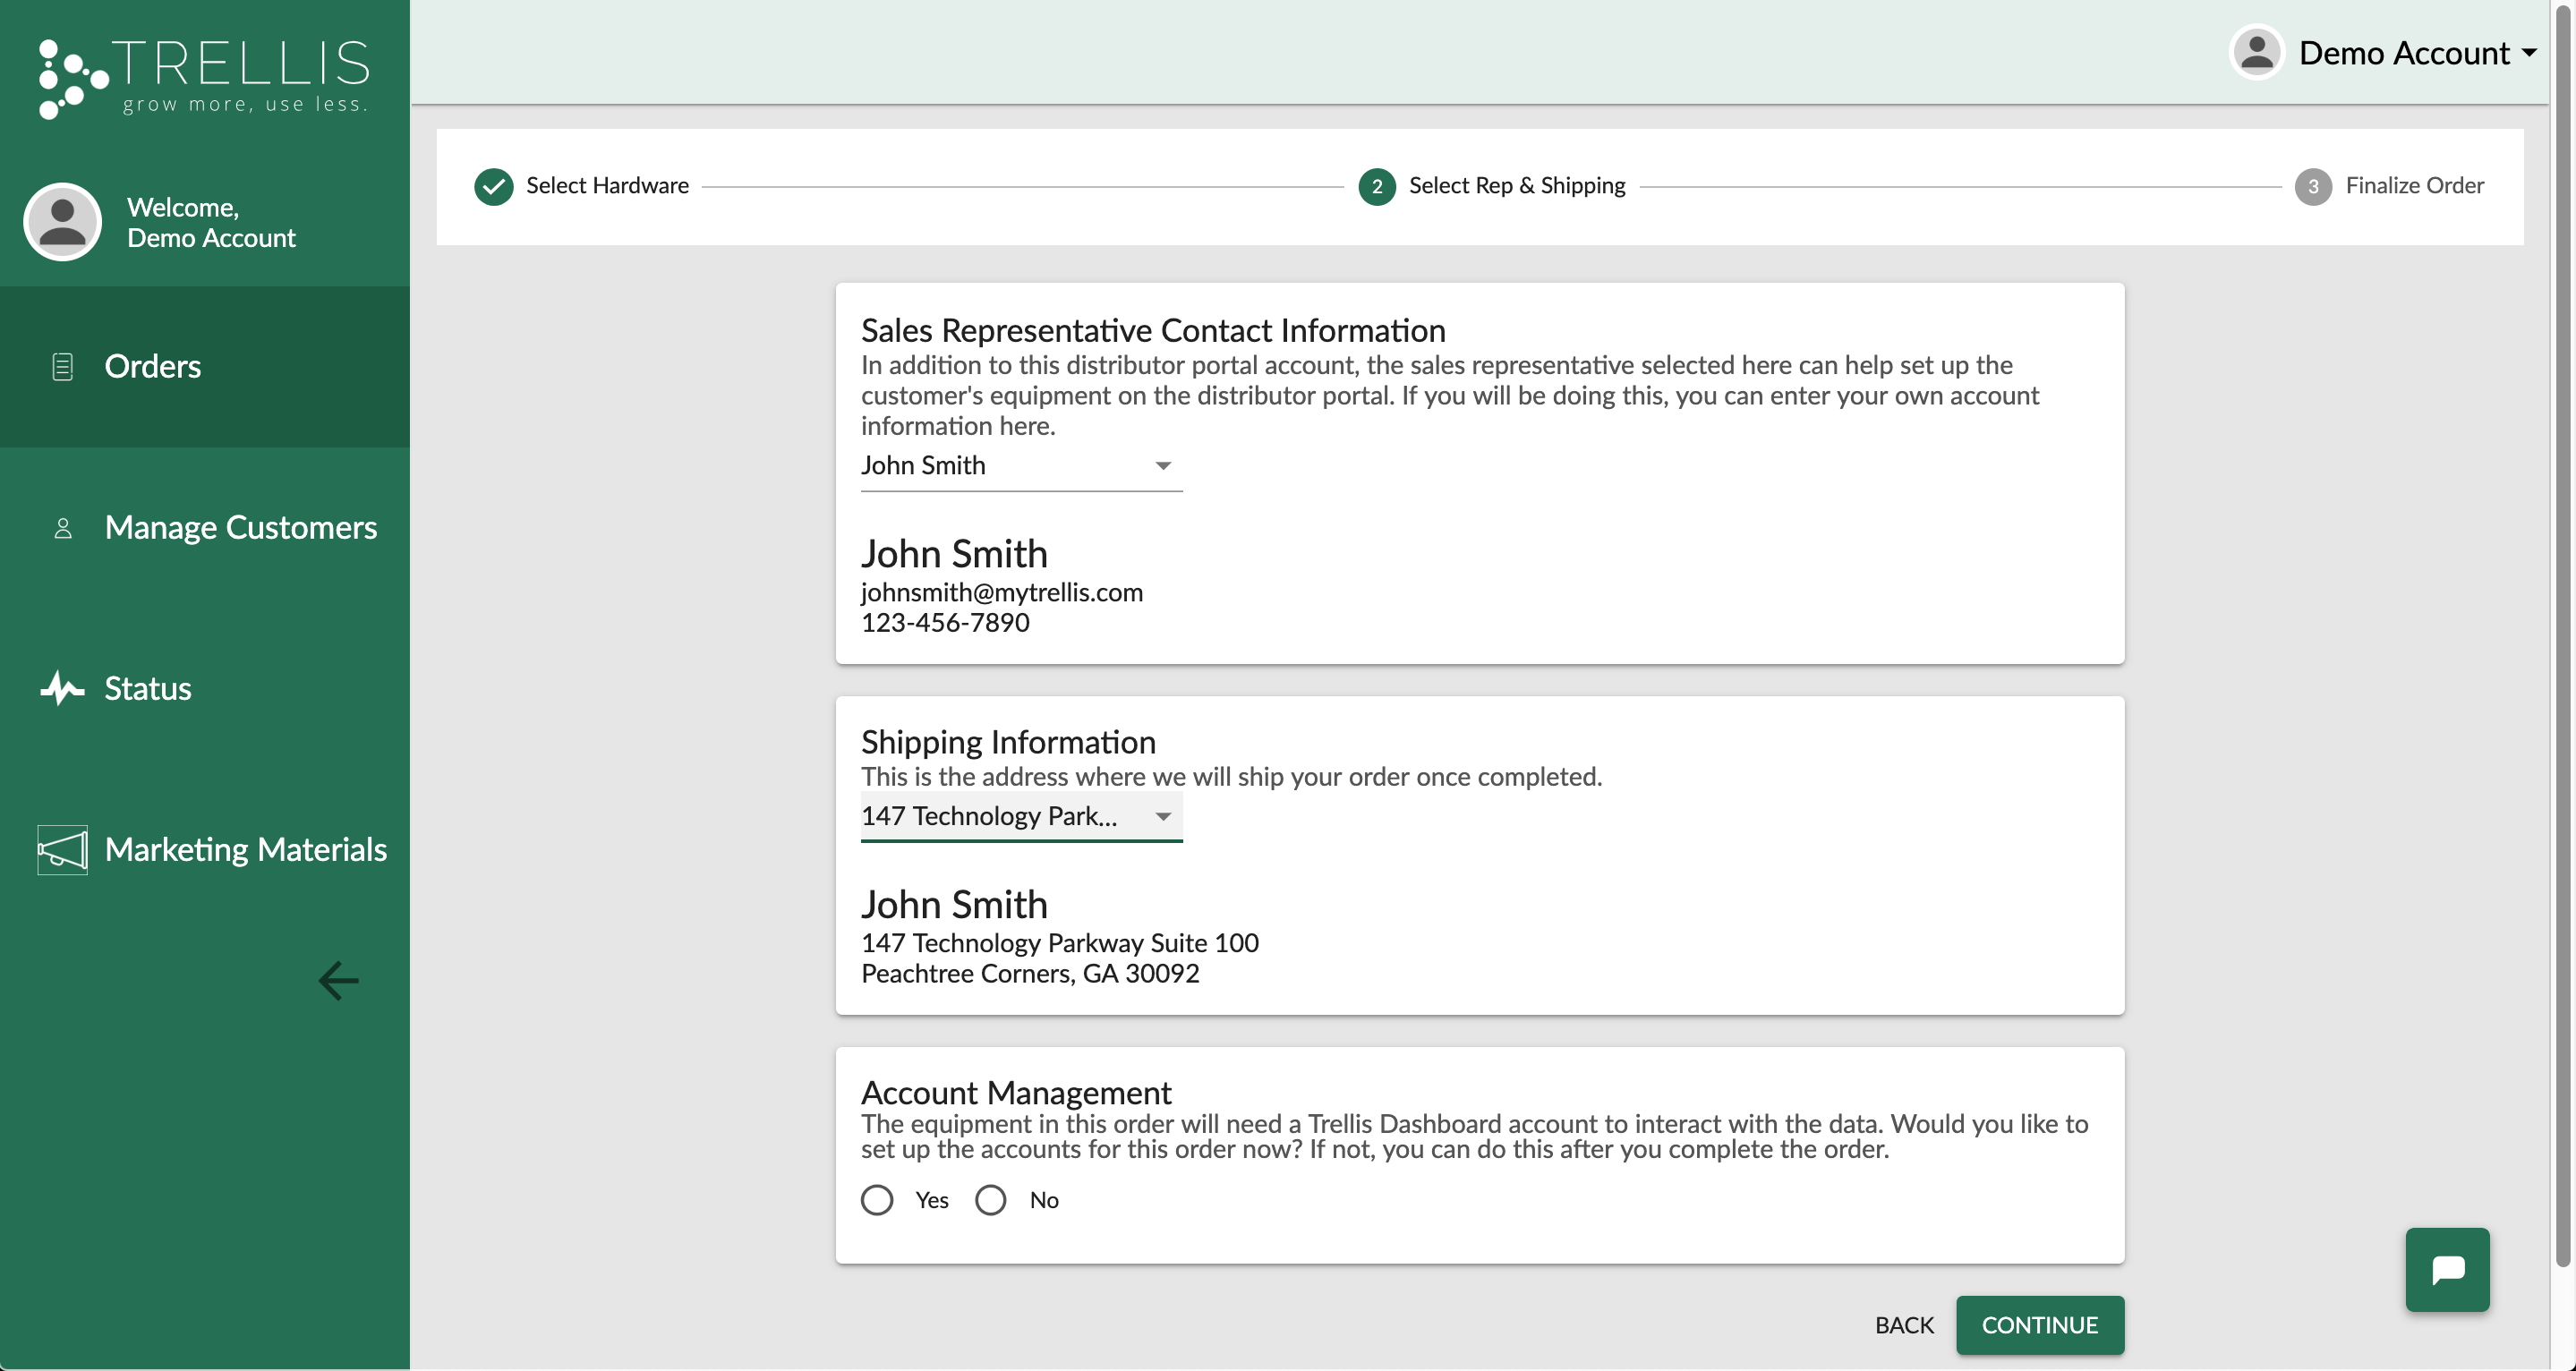
Task: Open the John Smith representative dropdown
Action: (1020, 466)
